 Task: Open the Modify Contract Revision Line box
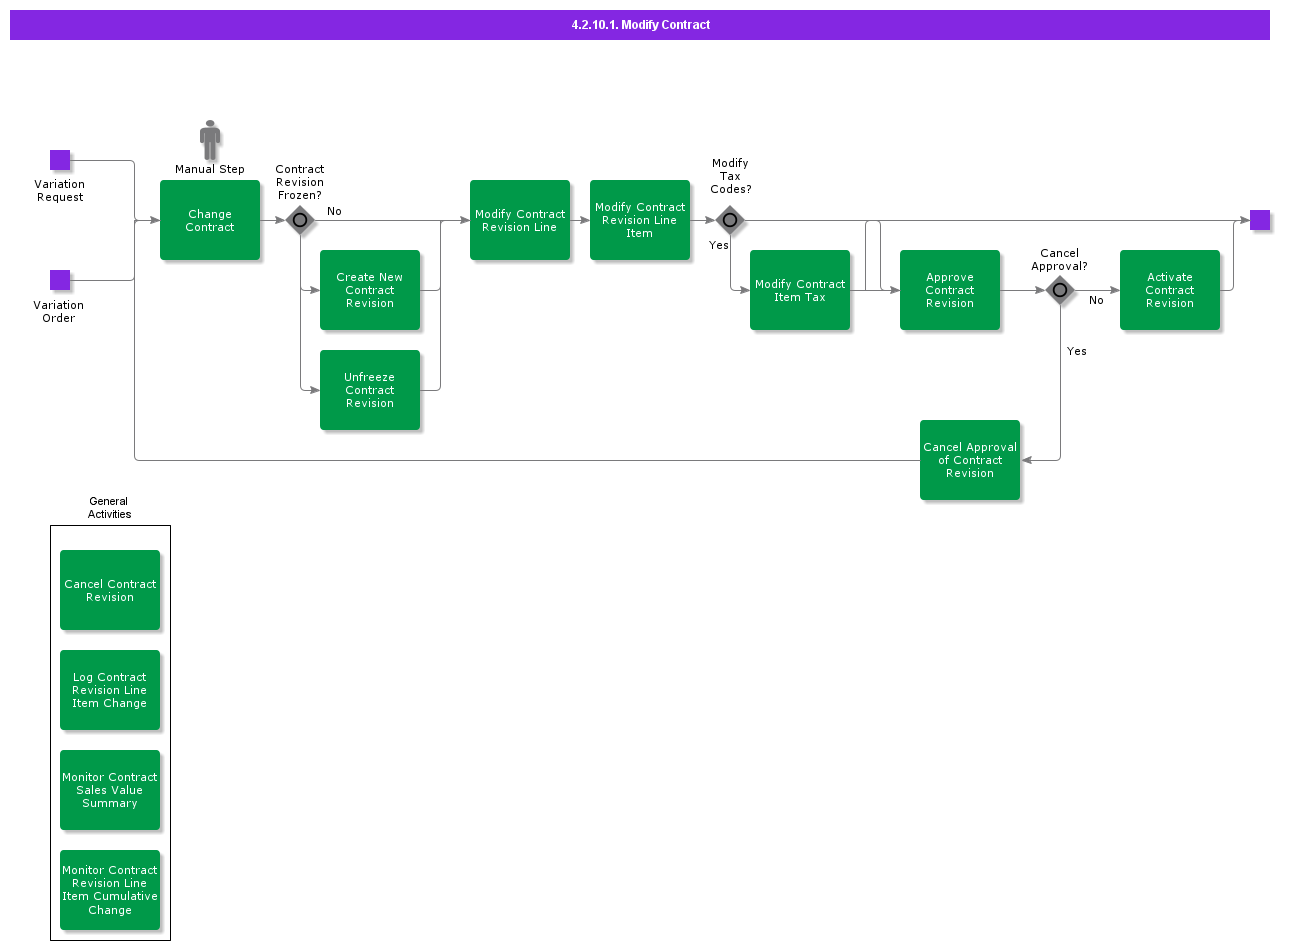click(x=520, y=220)
